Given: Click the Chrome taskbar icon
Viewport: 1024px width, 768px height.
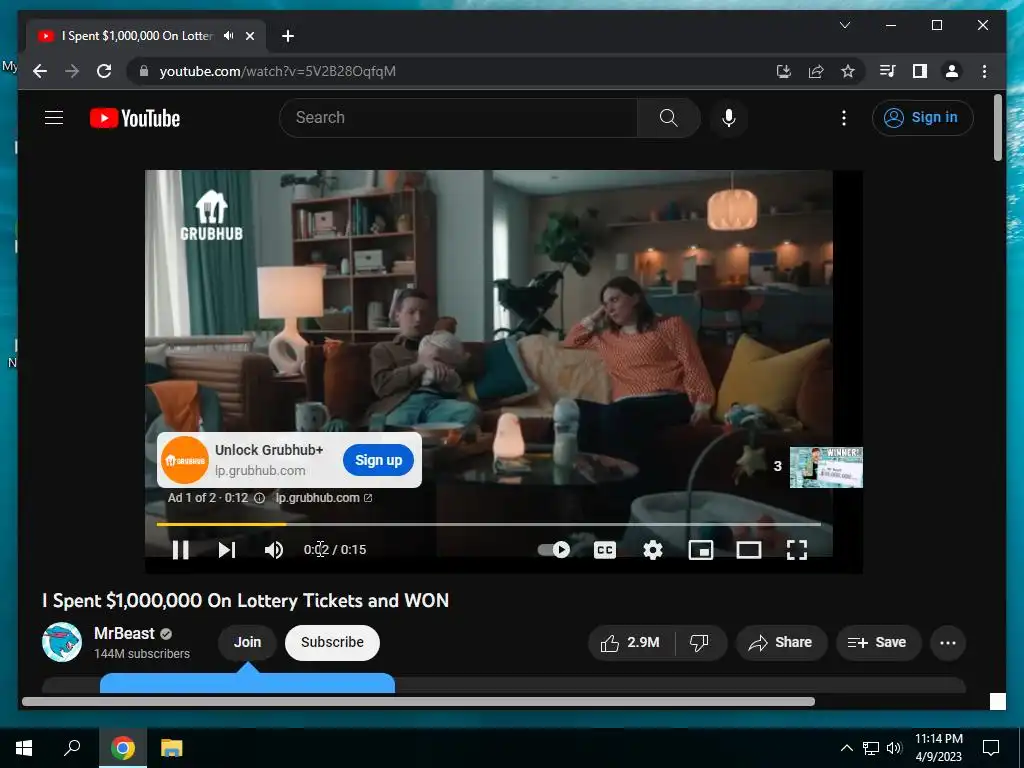Looking at the screenshot, I should [x=123, y=748].
